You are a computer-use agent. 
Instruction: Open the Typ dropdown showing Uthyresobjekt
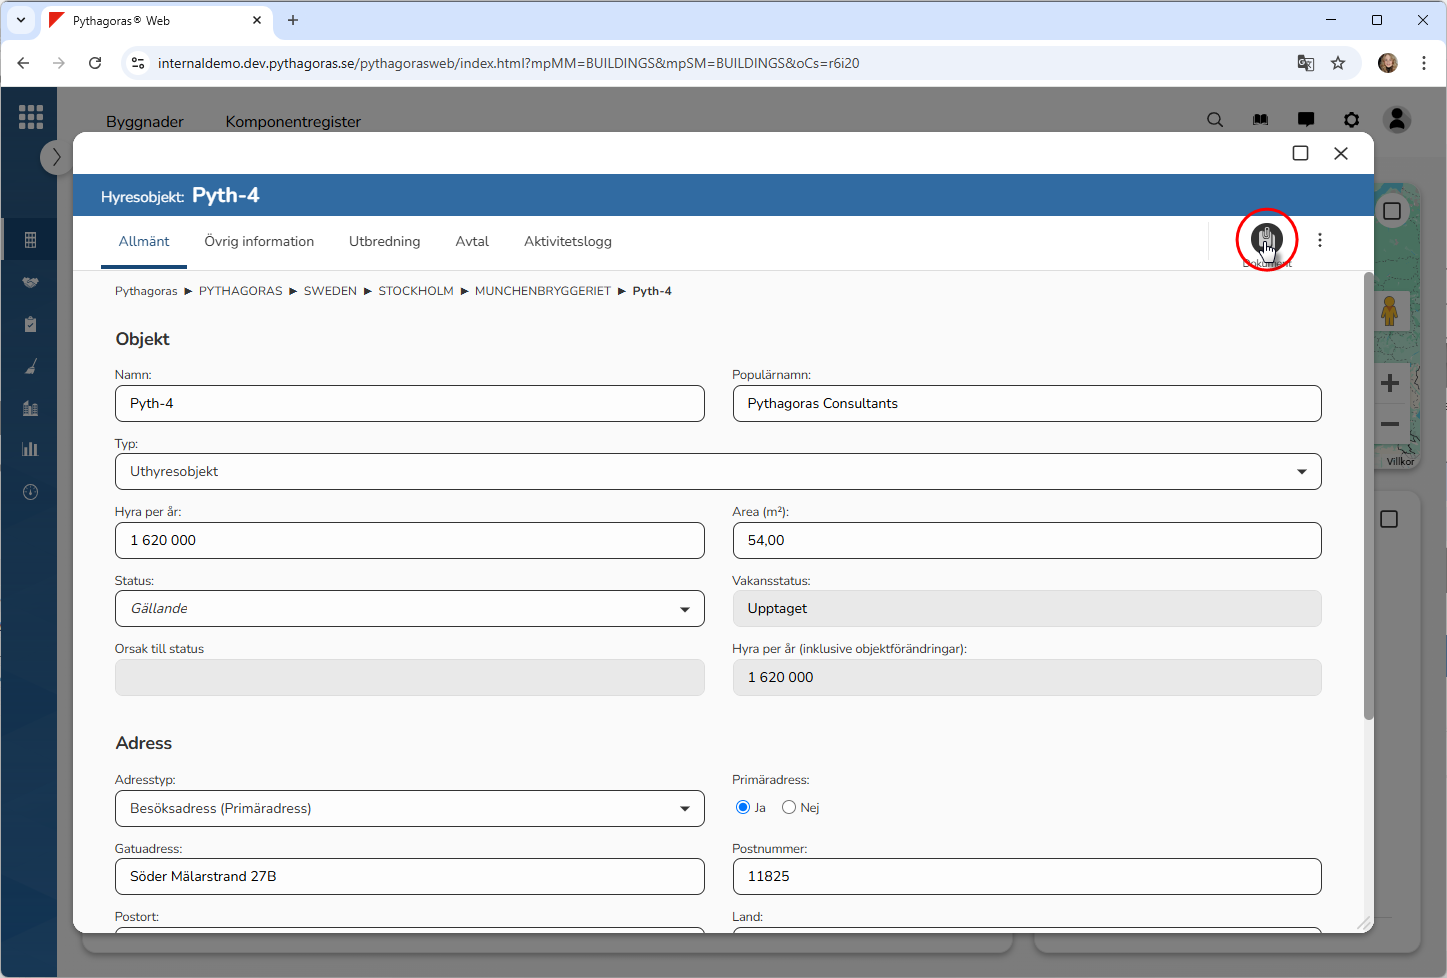pos(717,472)
